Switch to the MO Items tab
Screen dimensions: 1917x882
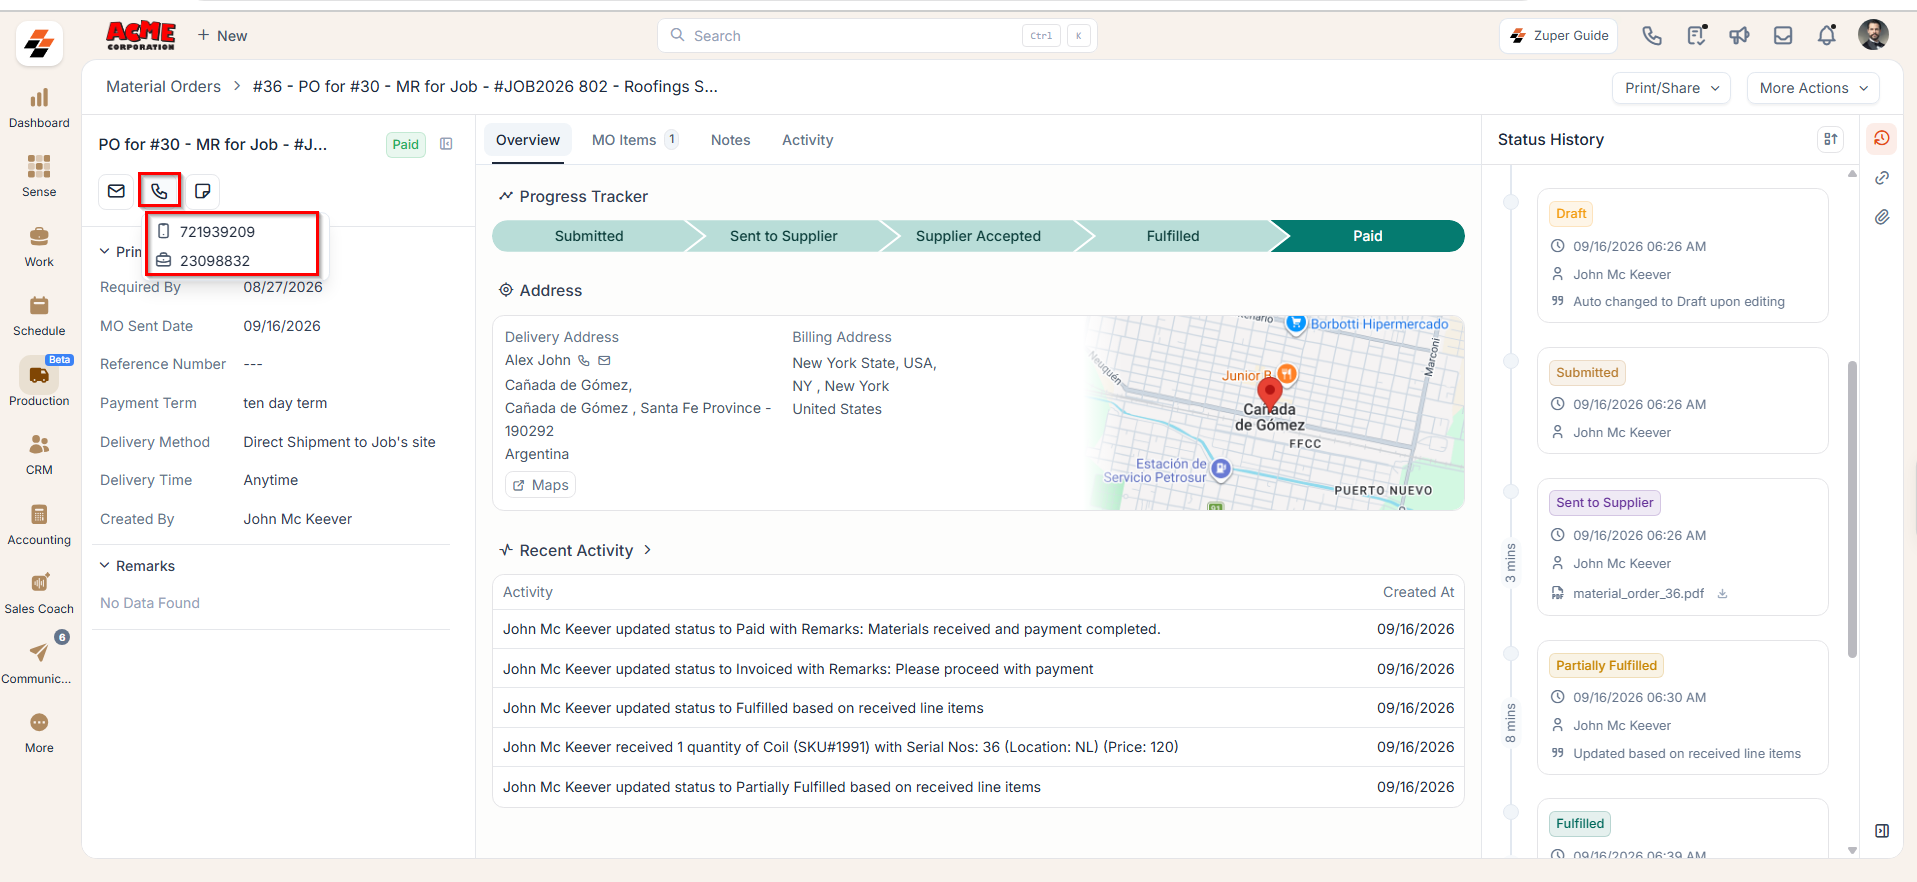pos(635,140)
